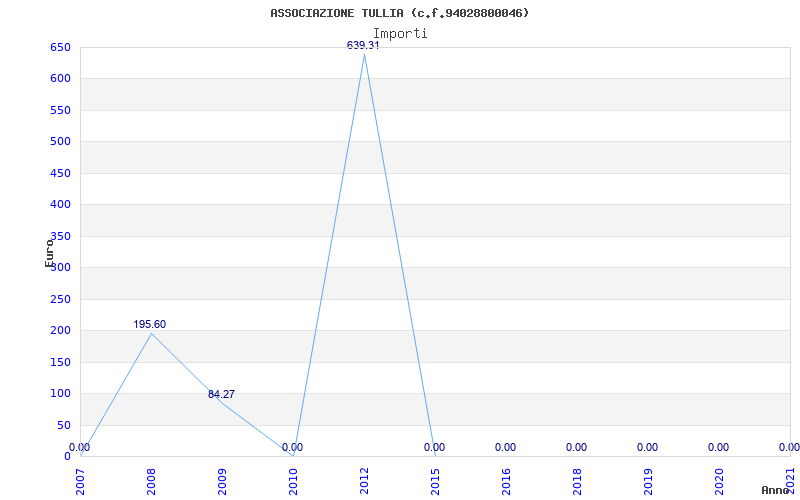Screen dimensions: 800x500
Task: Click x-axis year 2010
Action: 293,482
